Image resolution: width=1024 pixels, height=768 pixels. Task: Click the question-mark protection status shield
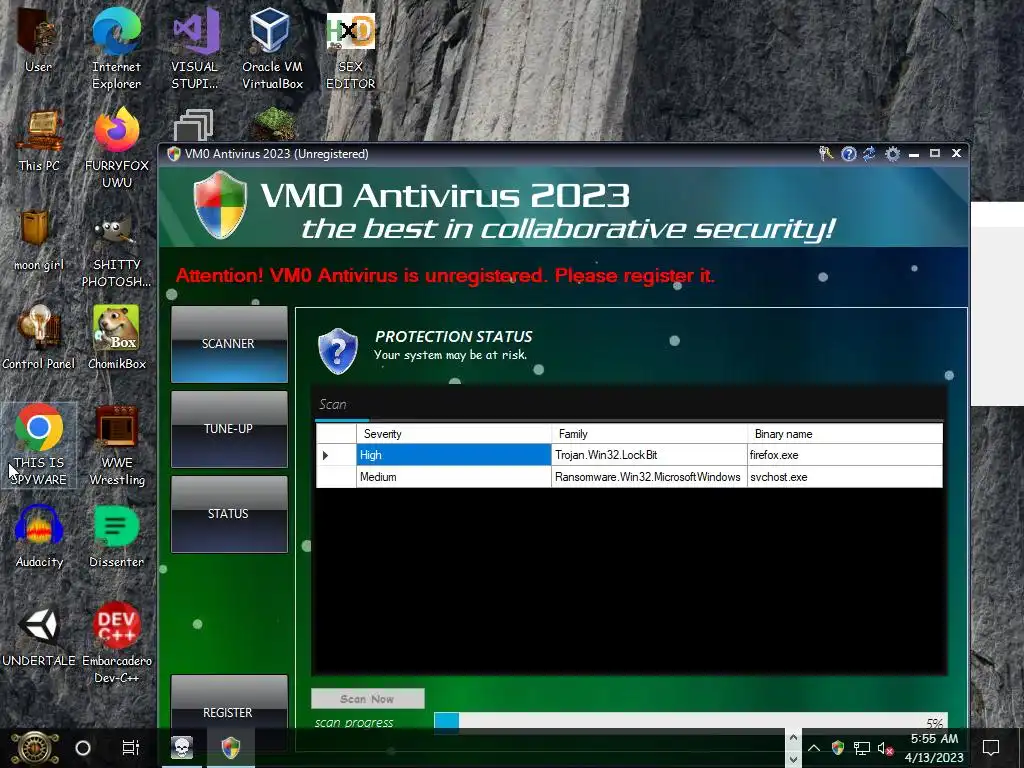coord(338,351)
